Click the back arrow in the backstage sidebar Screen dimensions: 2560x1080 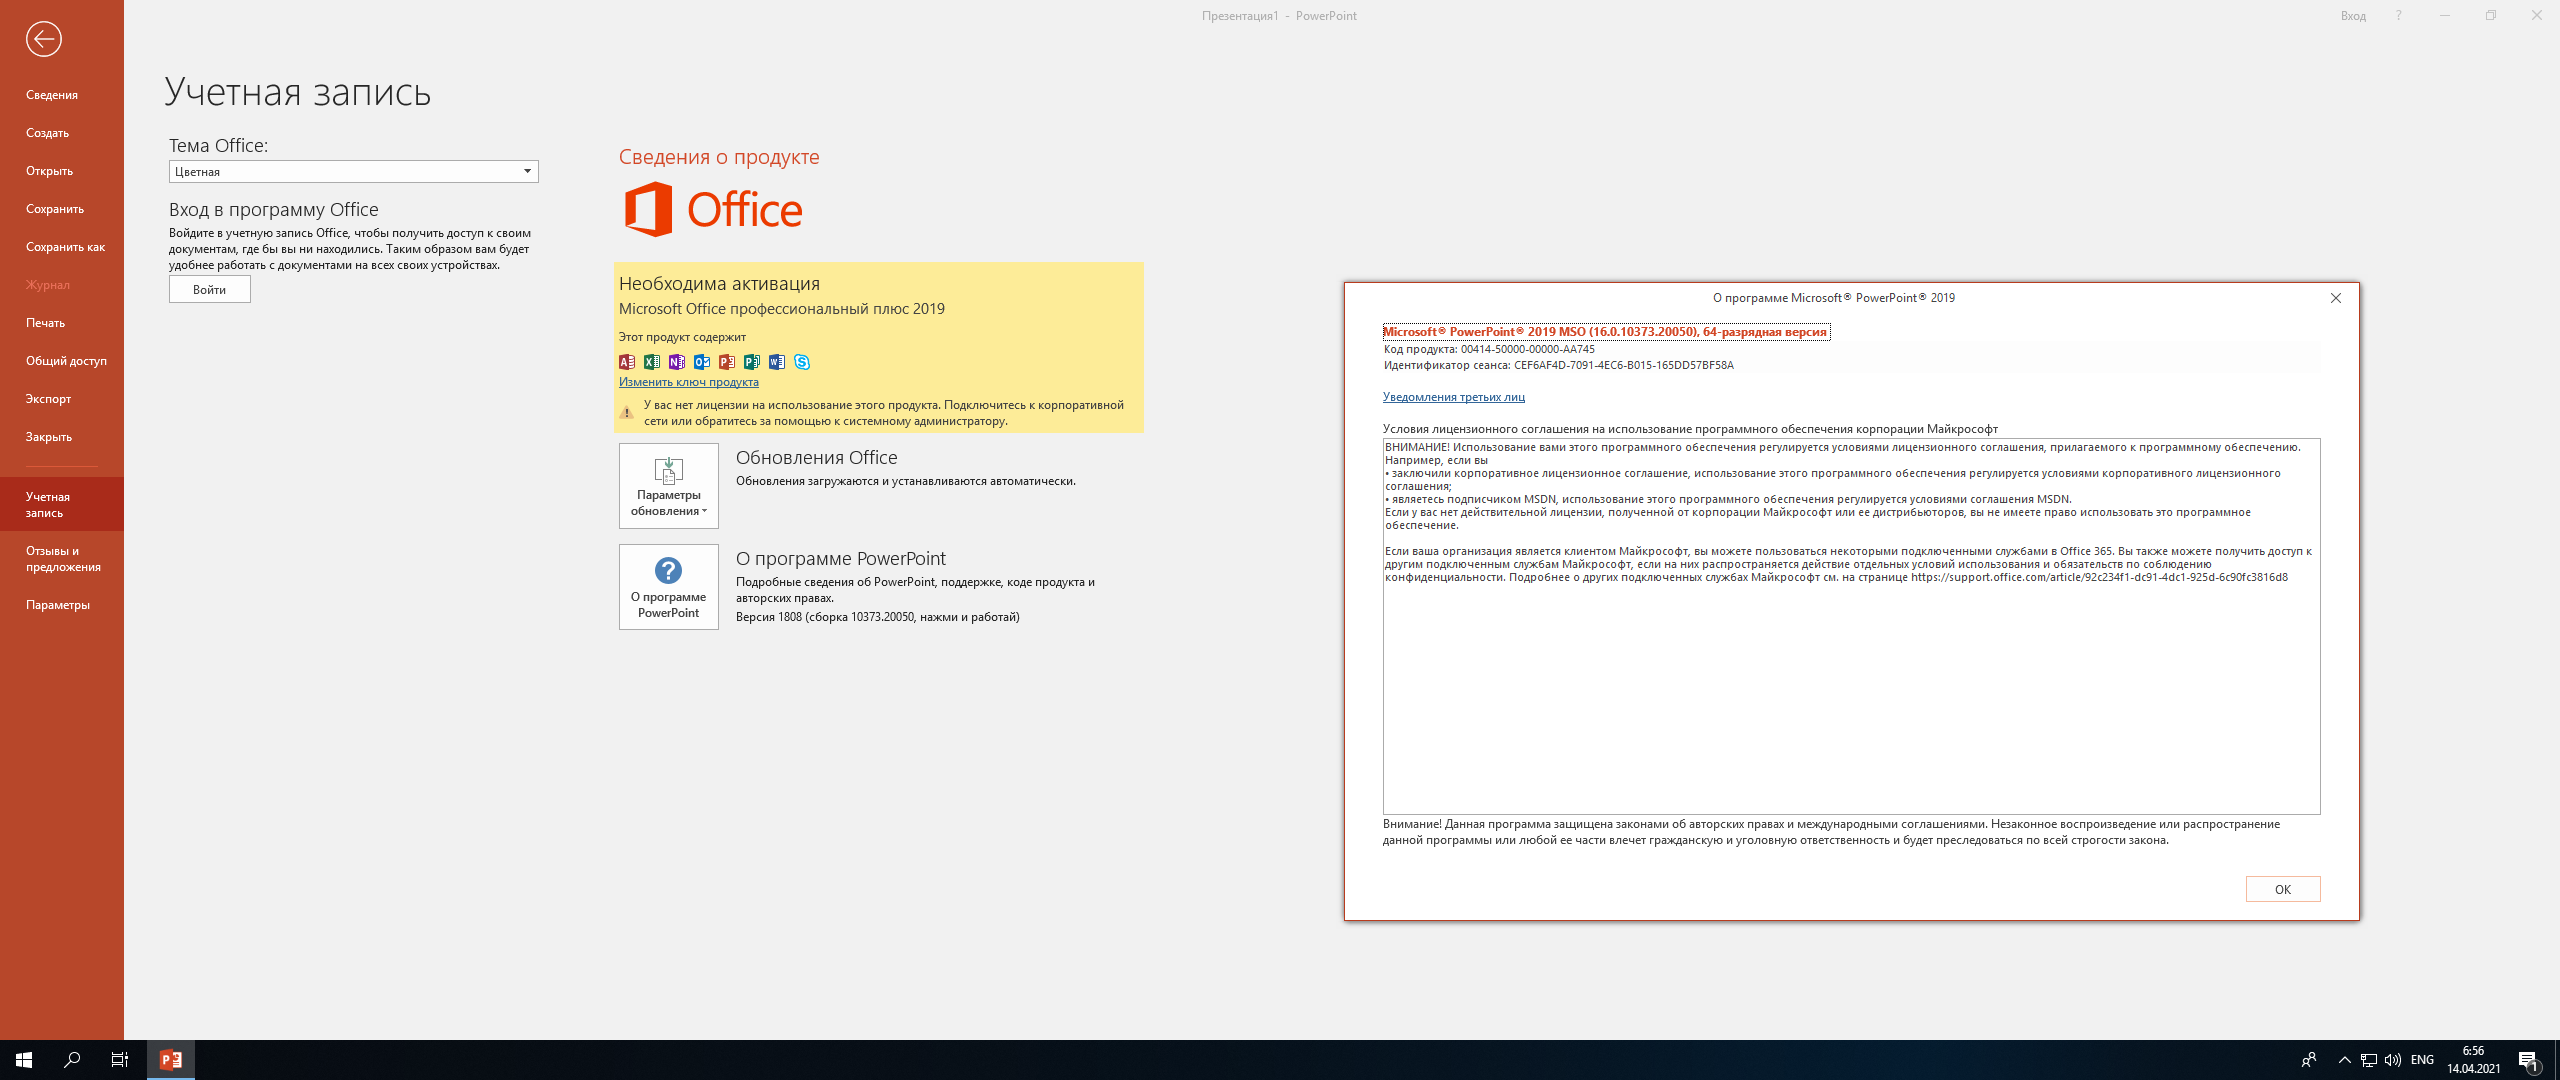(43, 39)
